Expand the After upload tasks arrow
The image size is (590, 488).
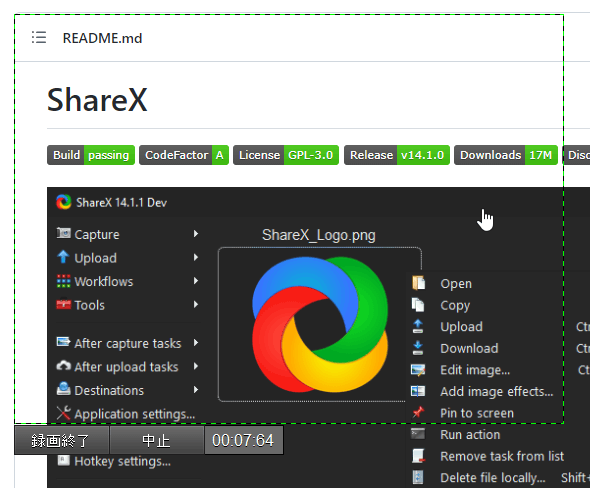(196, 366)
